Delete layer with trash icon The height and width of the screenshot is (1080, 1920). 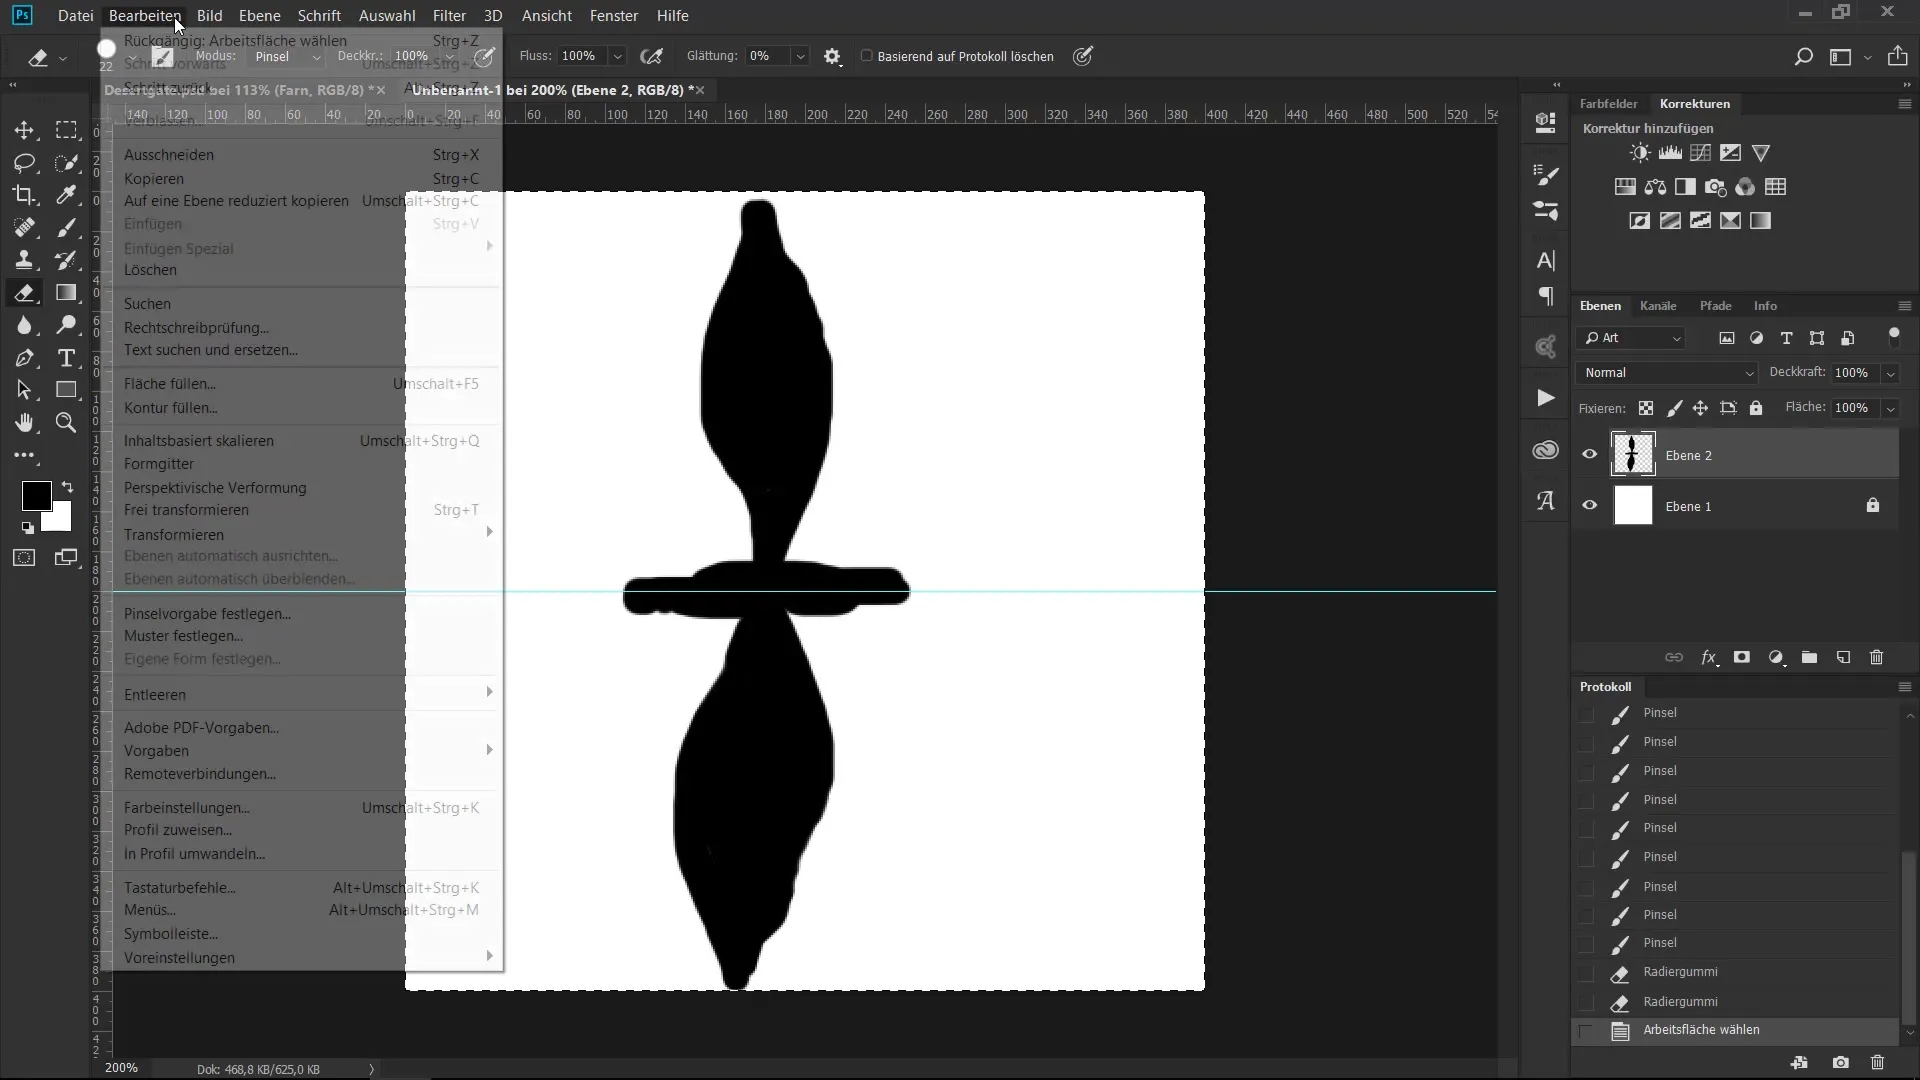1876,657
